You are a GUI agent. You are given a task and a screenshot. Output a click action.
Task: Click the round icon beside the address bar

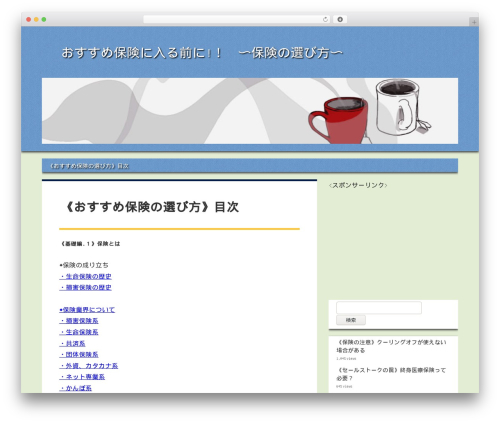click(340, 20)
